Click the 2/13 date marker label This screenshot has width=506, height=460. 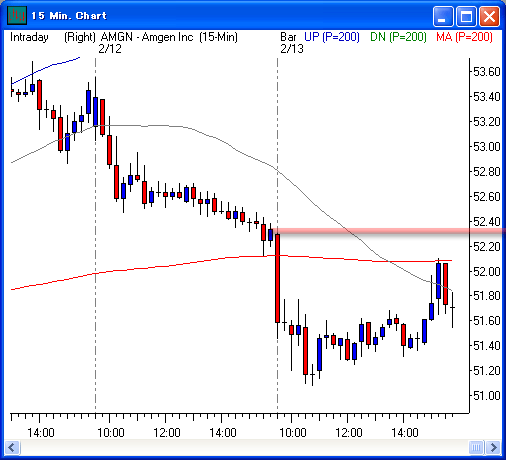292,49
